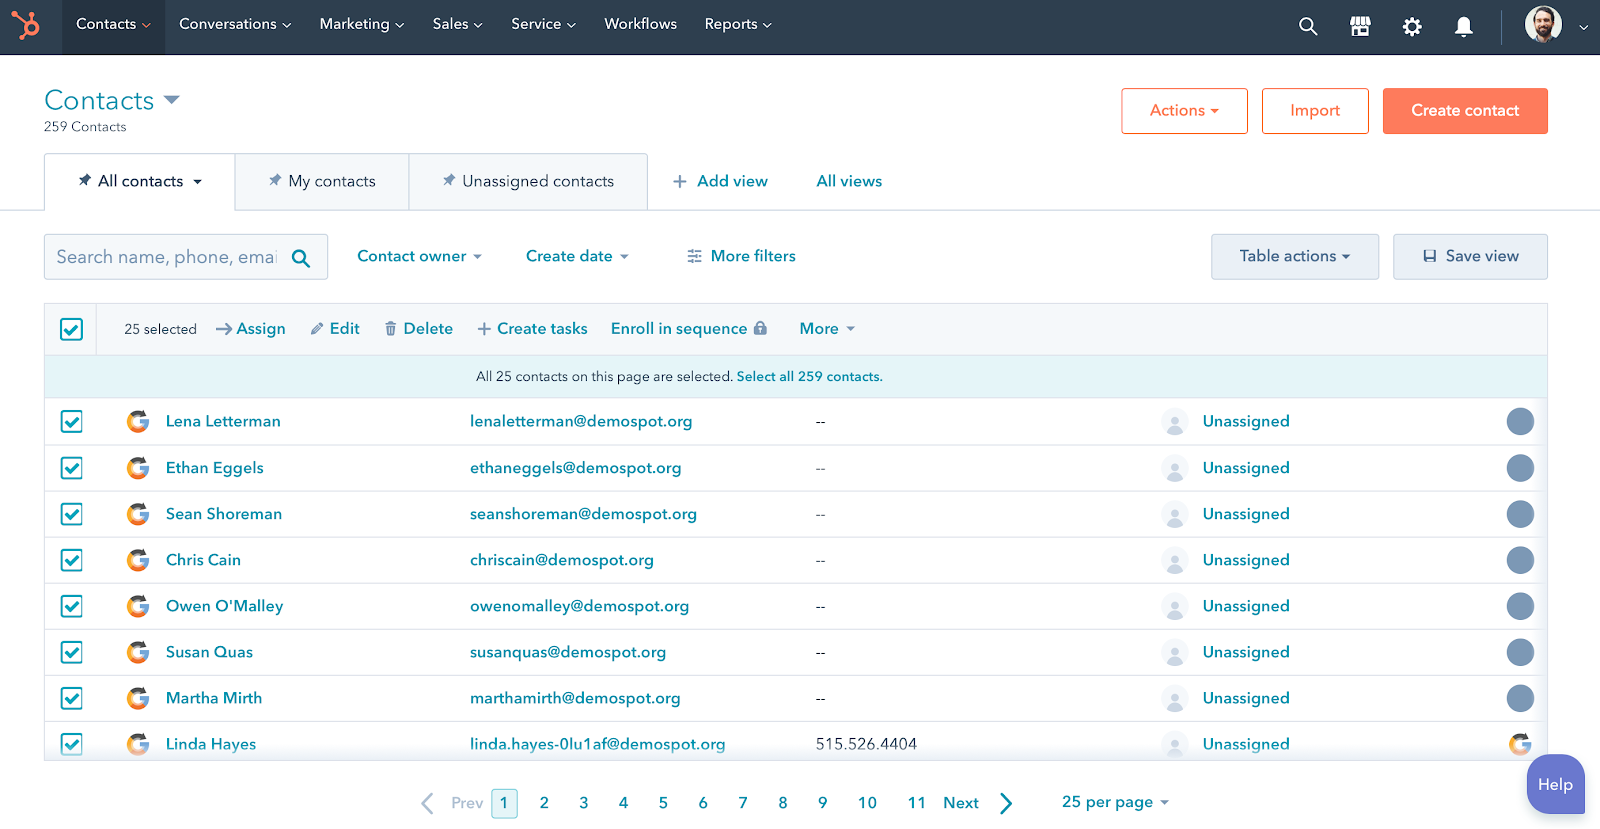Click the Create contact button
This screenshot has width=1600, height=829.
(1465, 111)
